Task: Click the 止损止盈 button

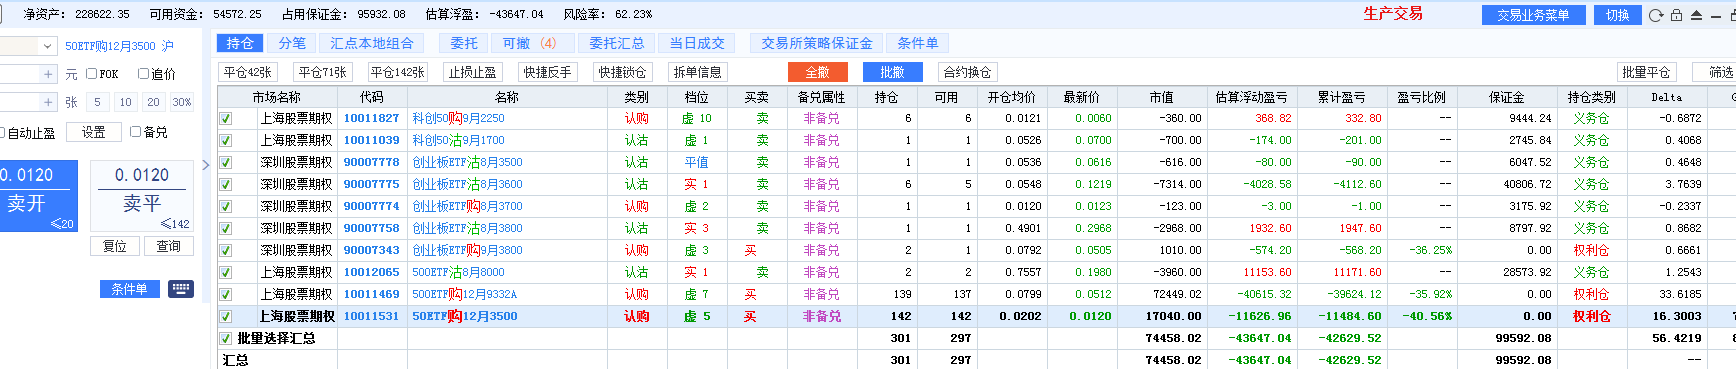Action: (472, 72)
